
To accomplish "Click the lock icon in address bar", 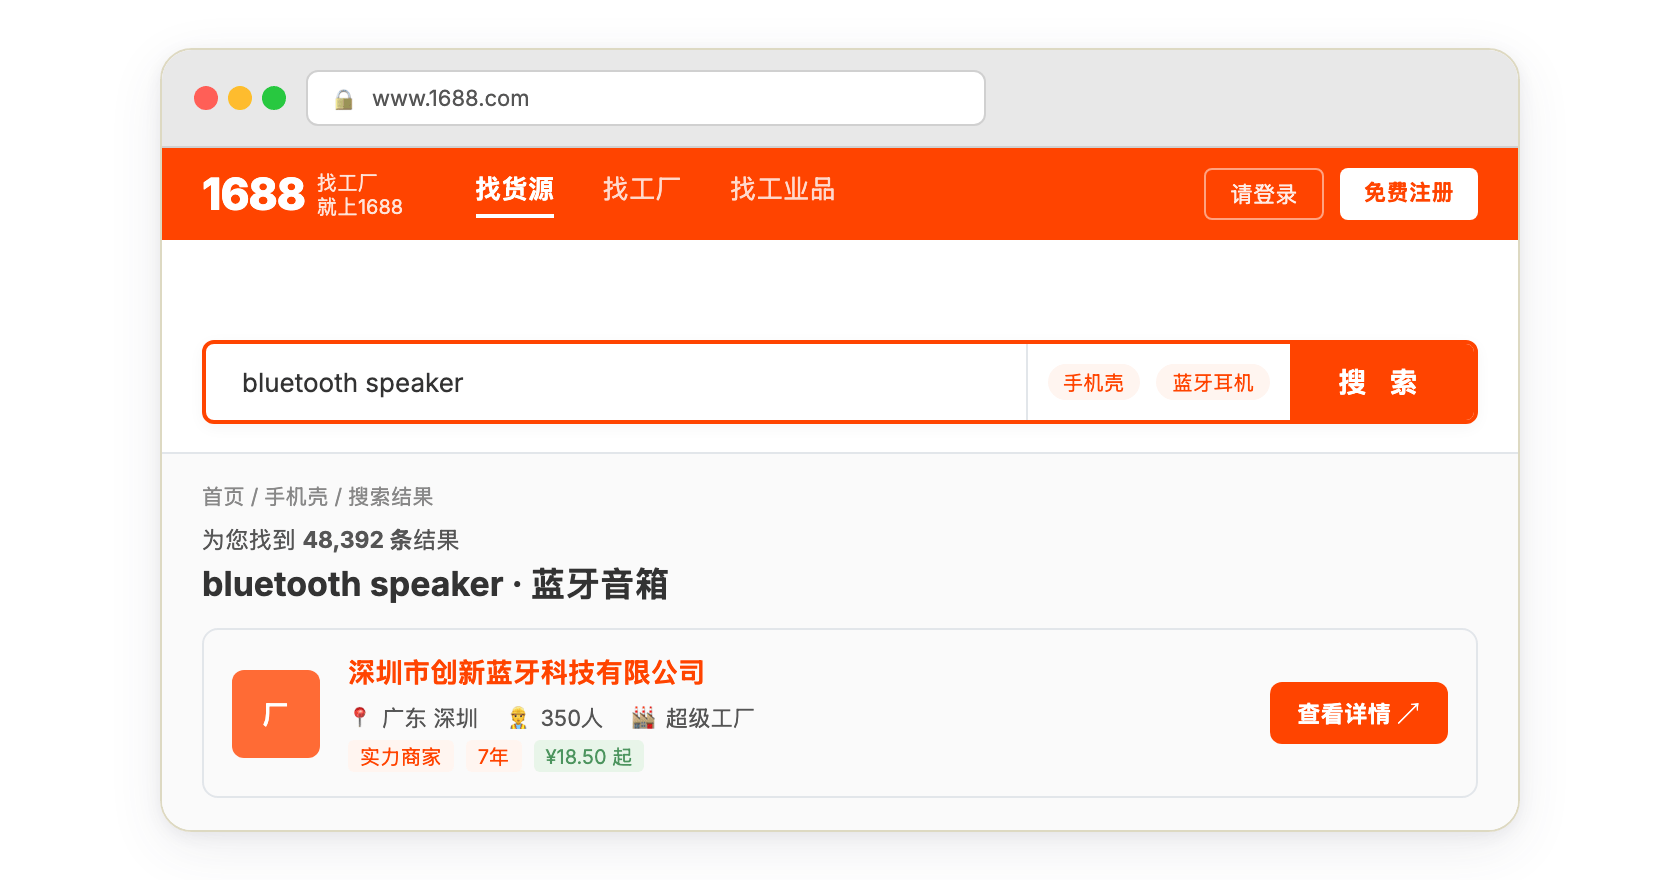I will point(344,99).
